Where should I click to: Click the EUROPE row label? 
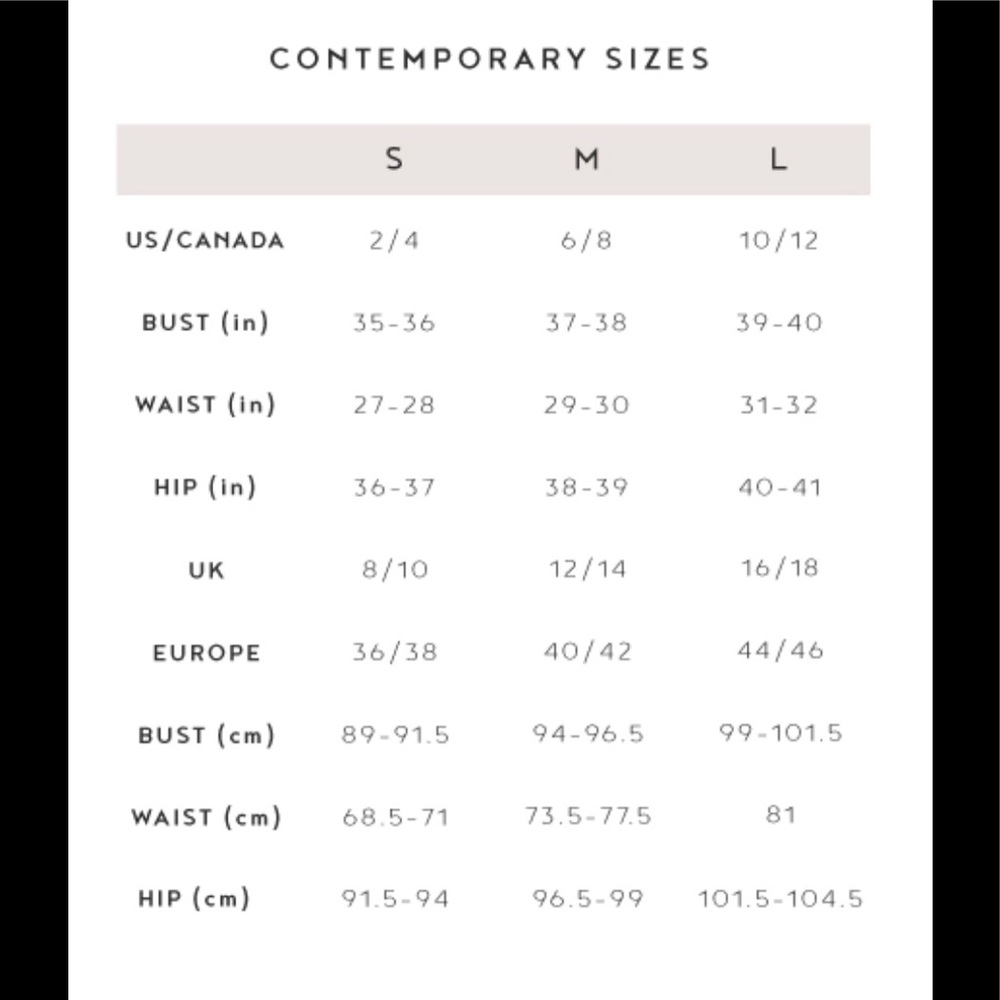click(207, 653)
